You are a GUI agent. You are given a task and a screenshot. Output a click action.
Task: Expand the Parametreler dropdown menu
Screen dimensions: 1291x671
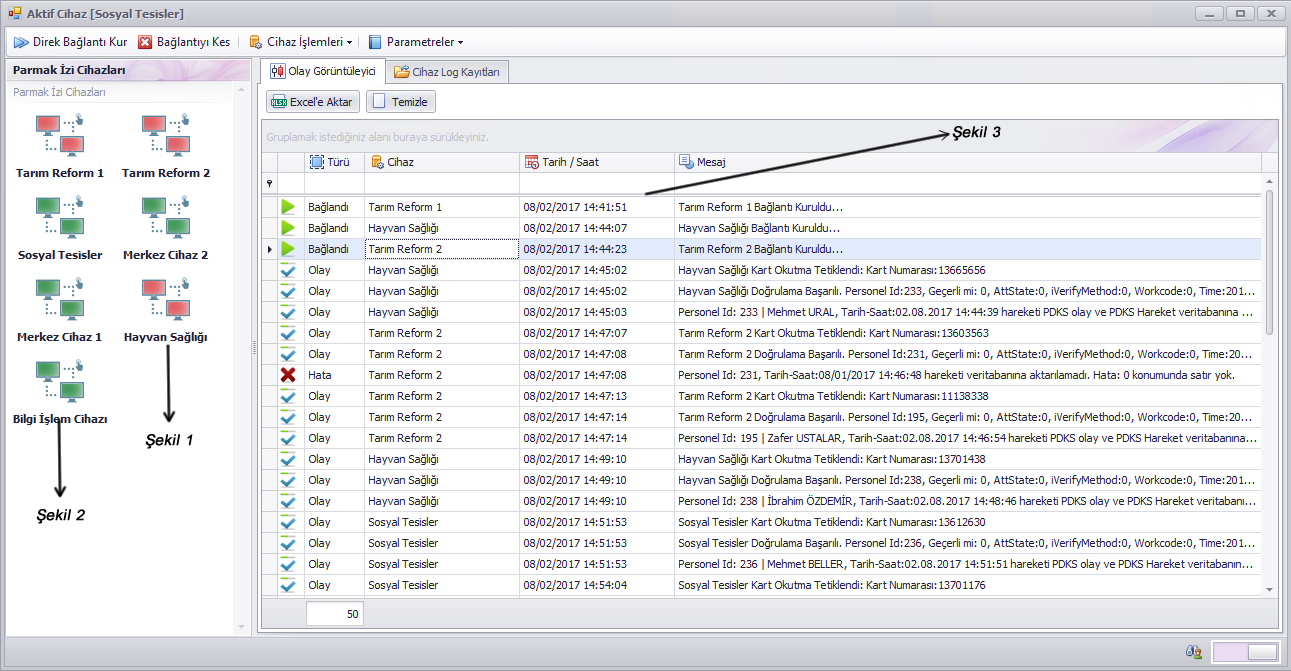pyautogui.click(x=416, y=42)
